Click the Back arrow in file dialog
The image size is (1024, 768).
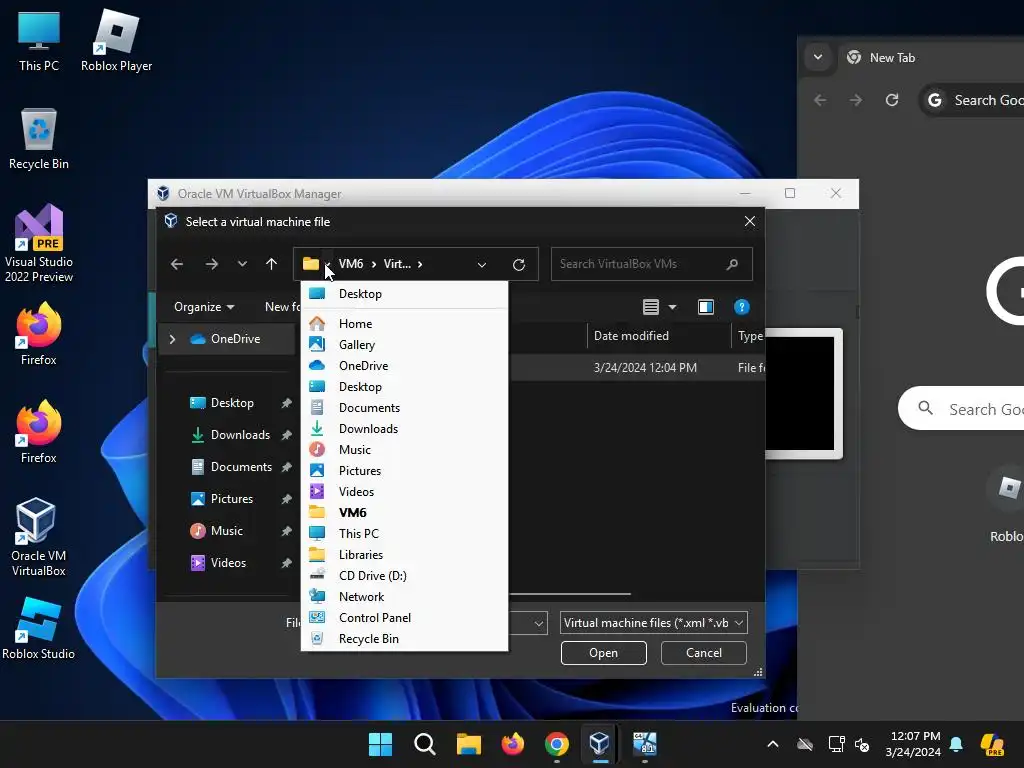[177, 264]
